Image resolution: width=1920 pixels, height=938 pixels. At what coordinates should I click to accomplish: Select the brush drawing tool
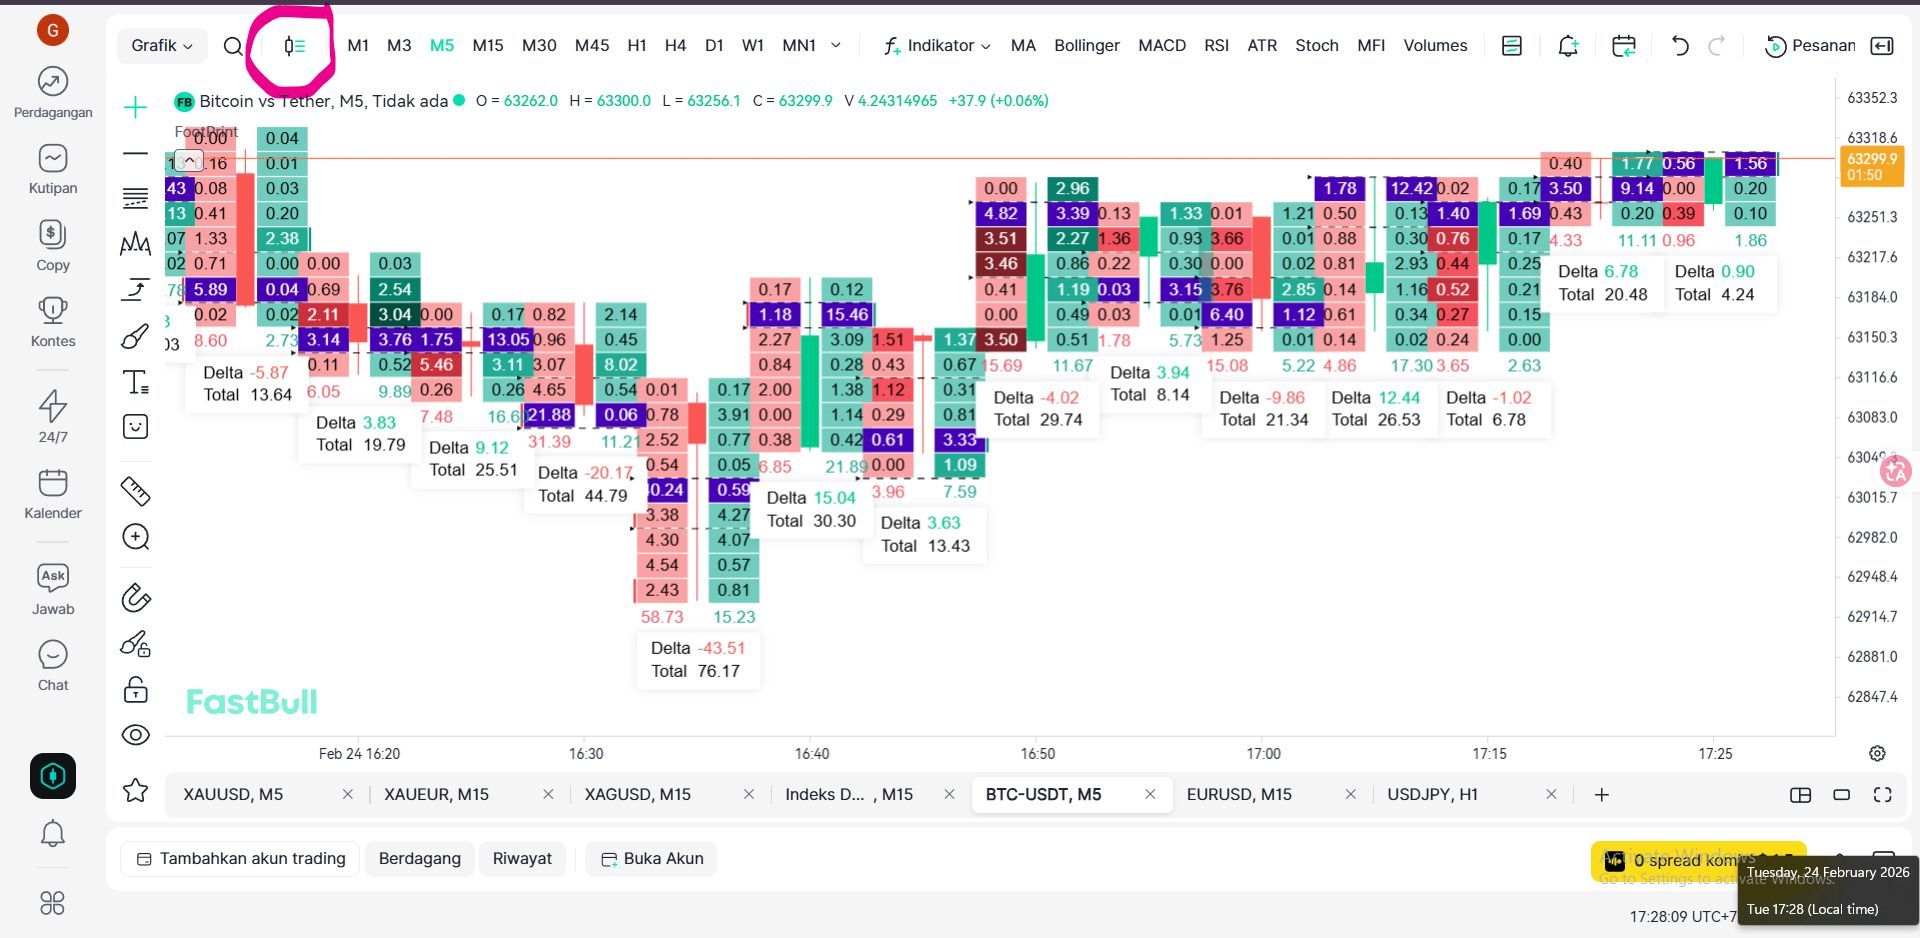click(135, 336)
